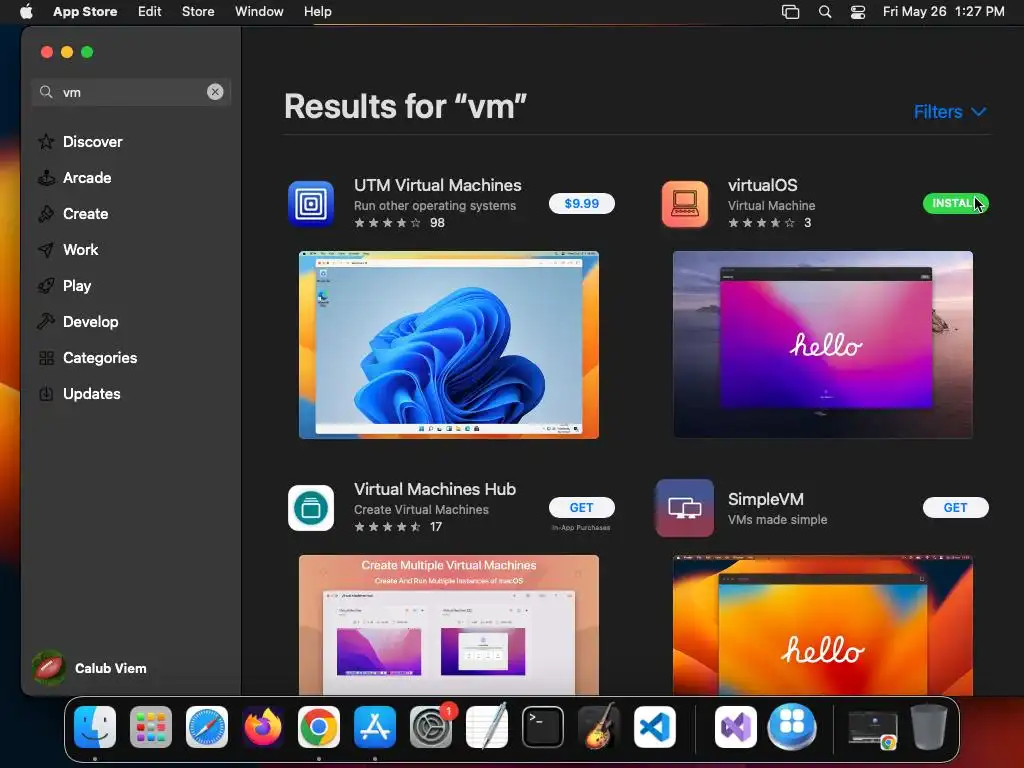Click GET for SimpleVM

point(955,507)
